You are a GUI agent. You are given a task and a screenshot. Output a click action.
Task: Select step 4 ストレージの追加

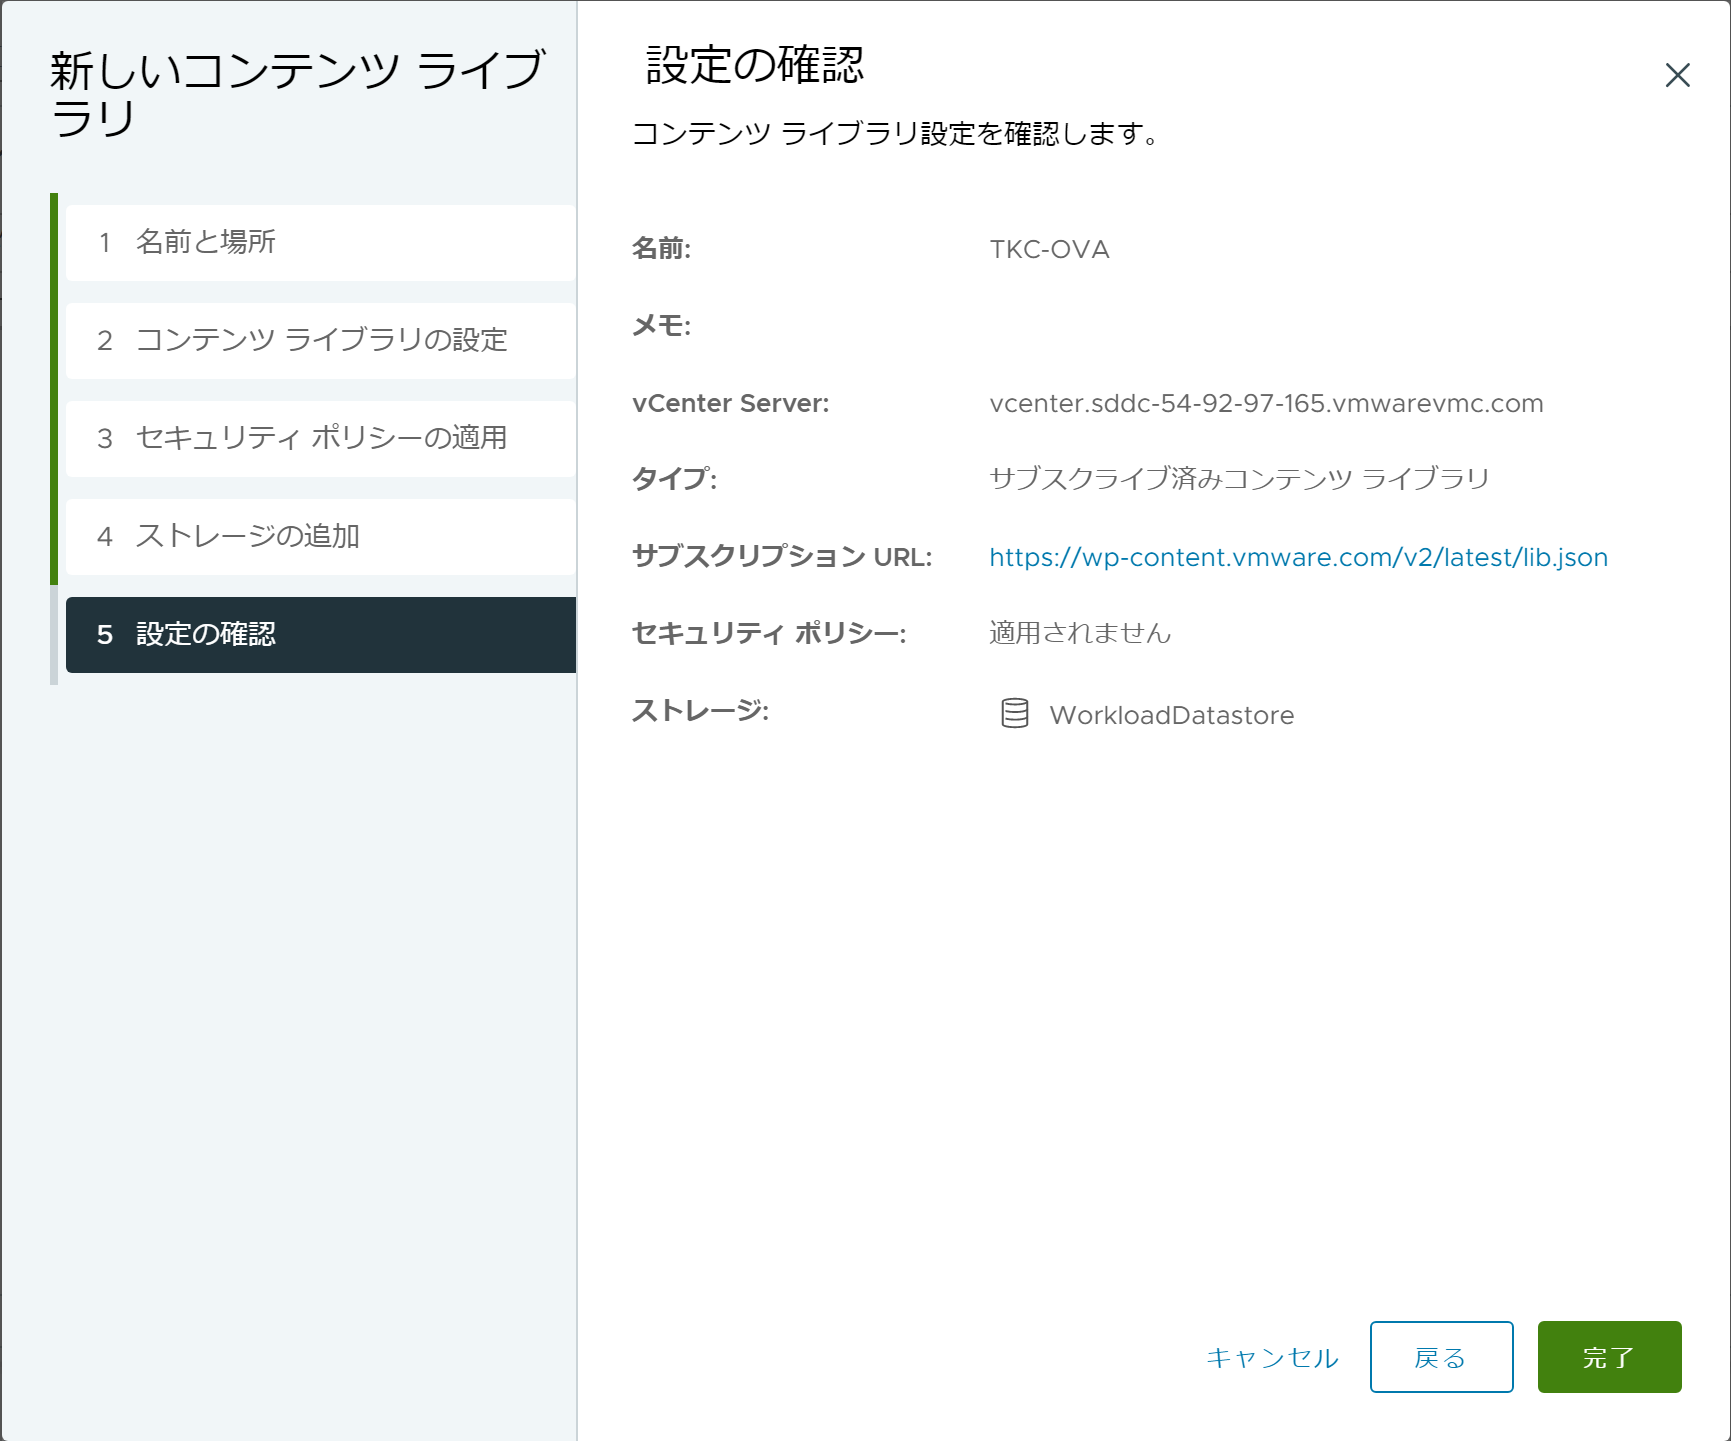click(x=320, y=536)
